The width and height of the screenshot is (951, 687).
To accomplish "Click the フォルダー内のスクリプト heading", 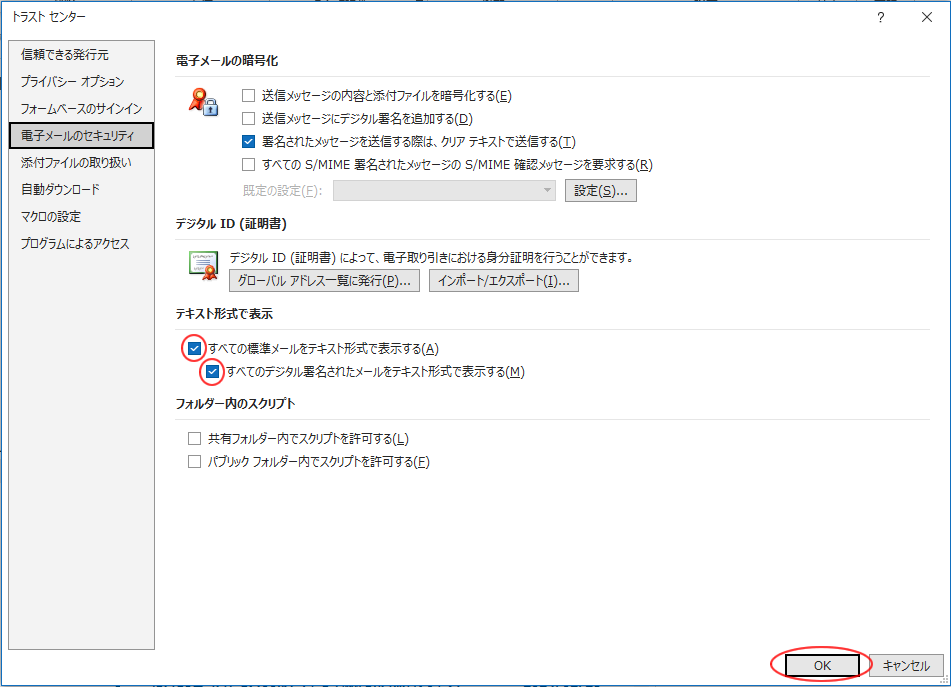I will pyautogui.click(x=235, y=403).
